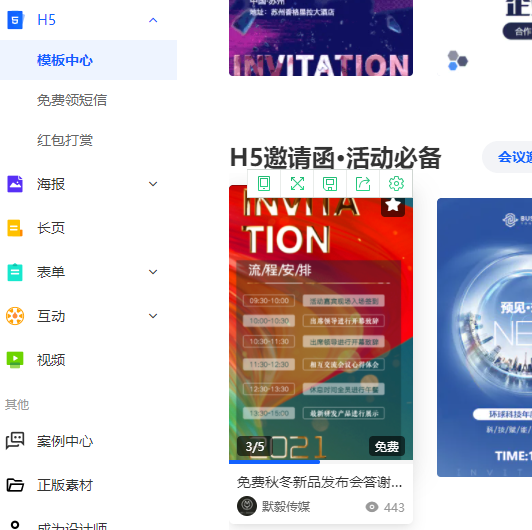Click the hexagon logo icon
The height and width of the screenshot is (530, 532).
pos(457,61)
